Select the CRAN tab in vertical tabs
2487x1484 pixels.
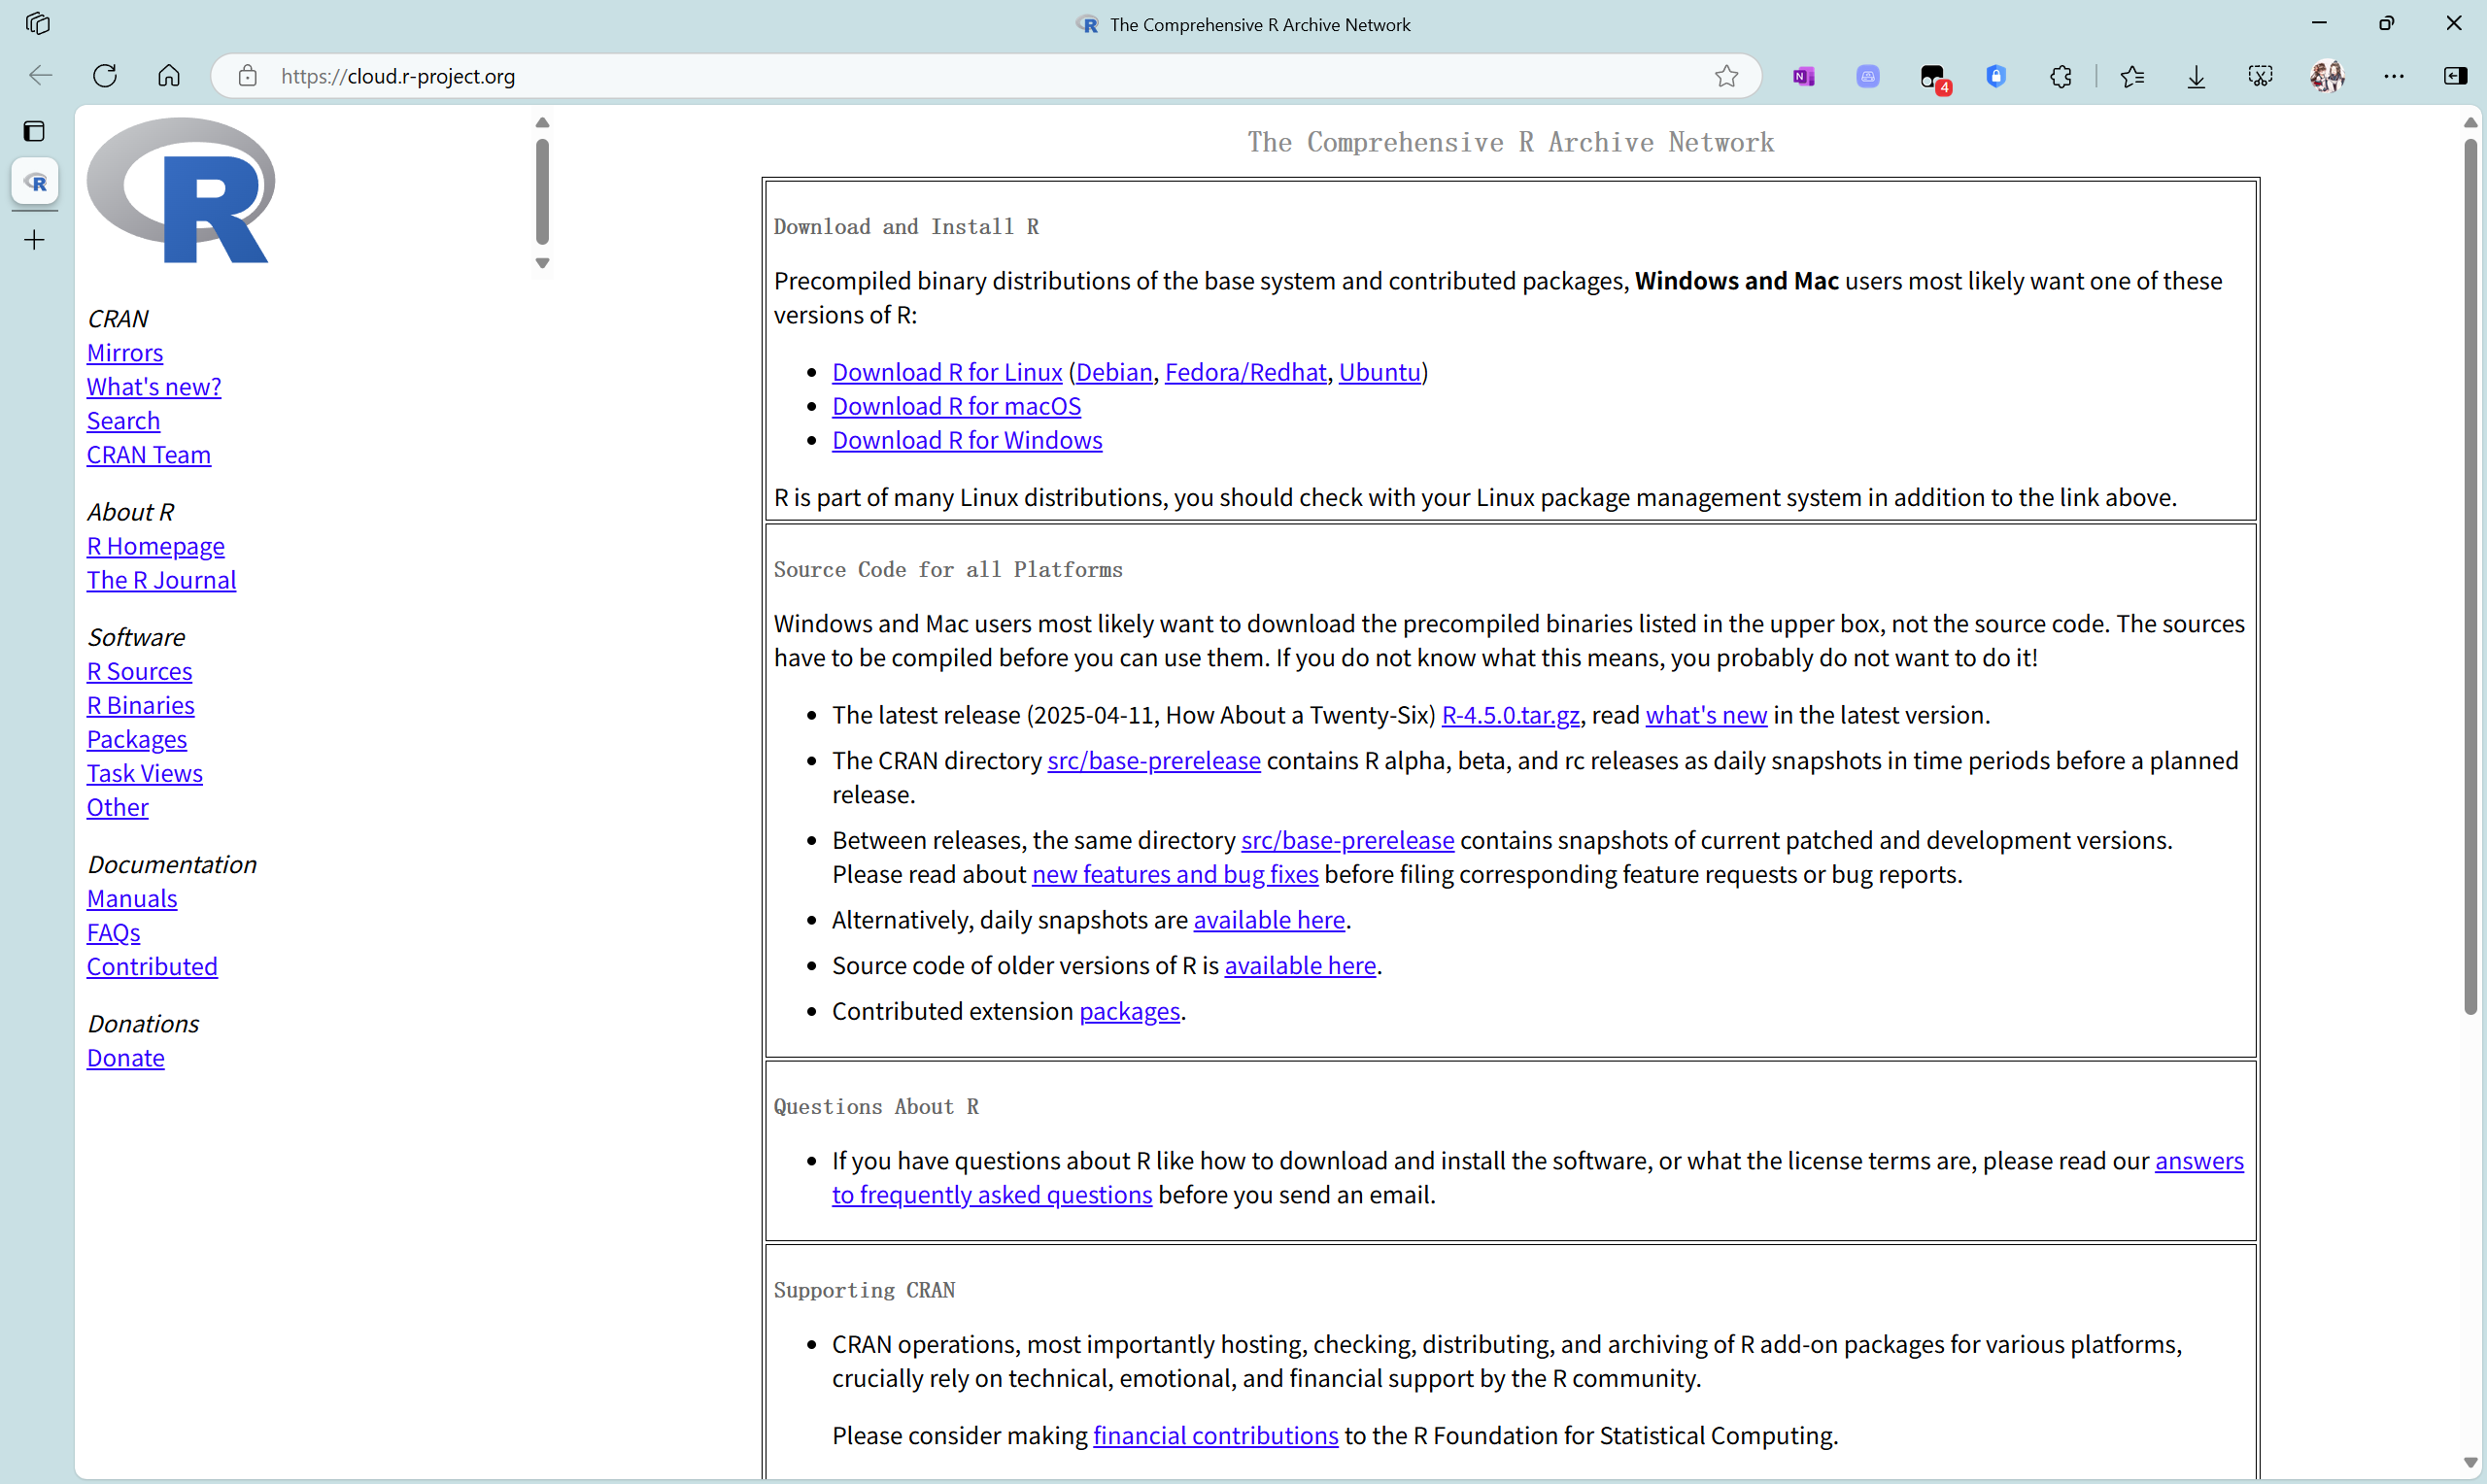coord(35,182)
